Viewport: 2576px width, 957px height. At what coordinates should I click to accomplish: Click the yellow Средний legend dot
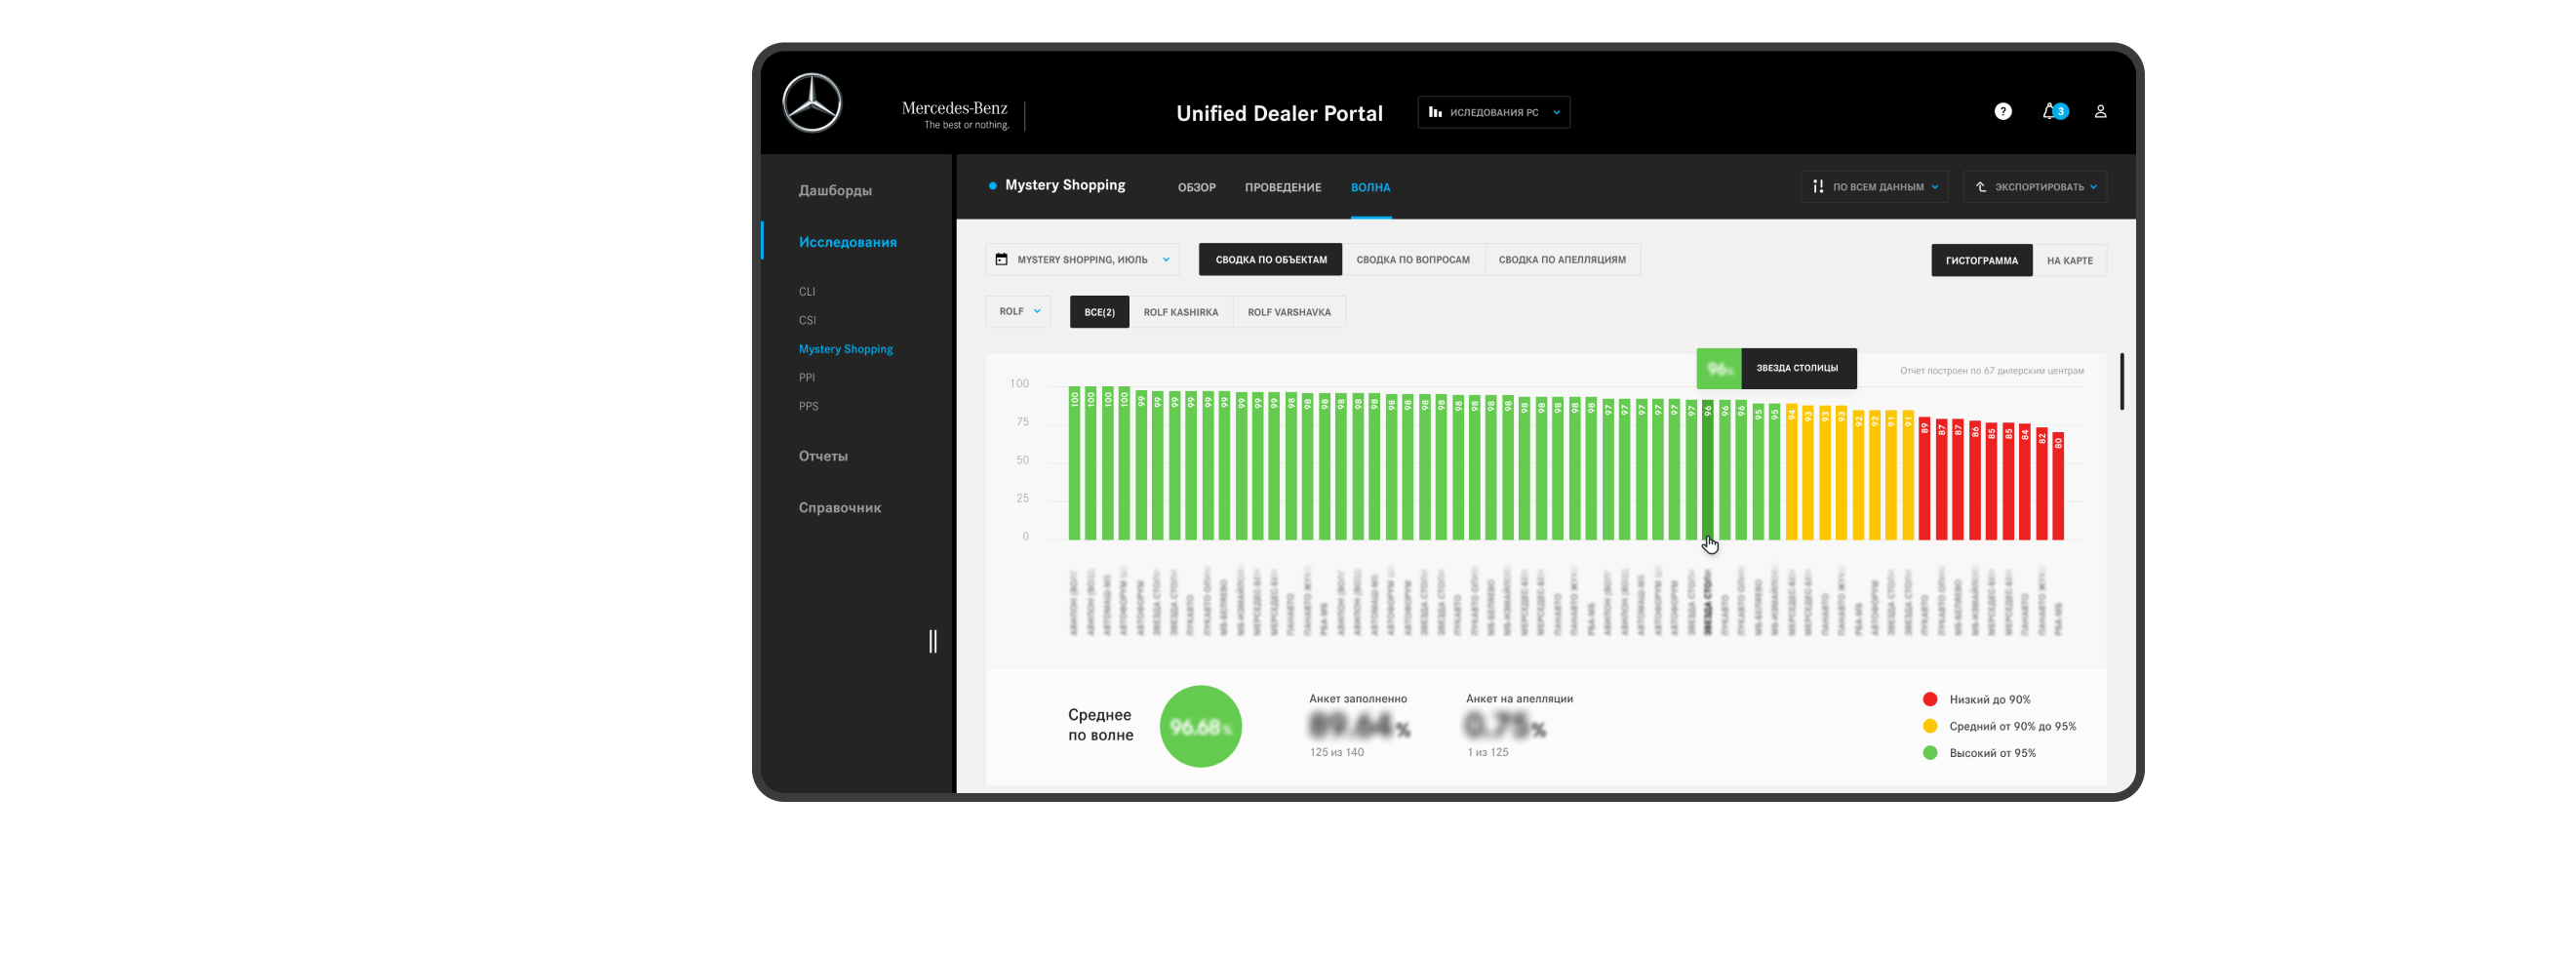click(1929, 727)
